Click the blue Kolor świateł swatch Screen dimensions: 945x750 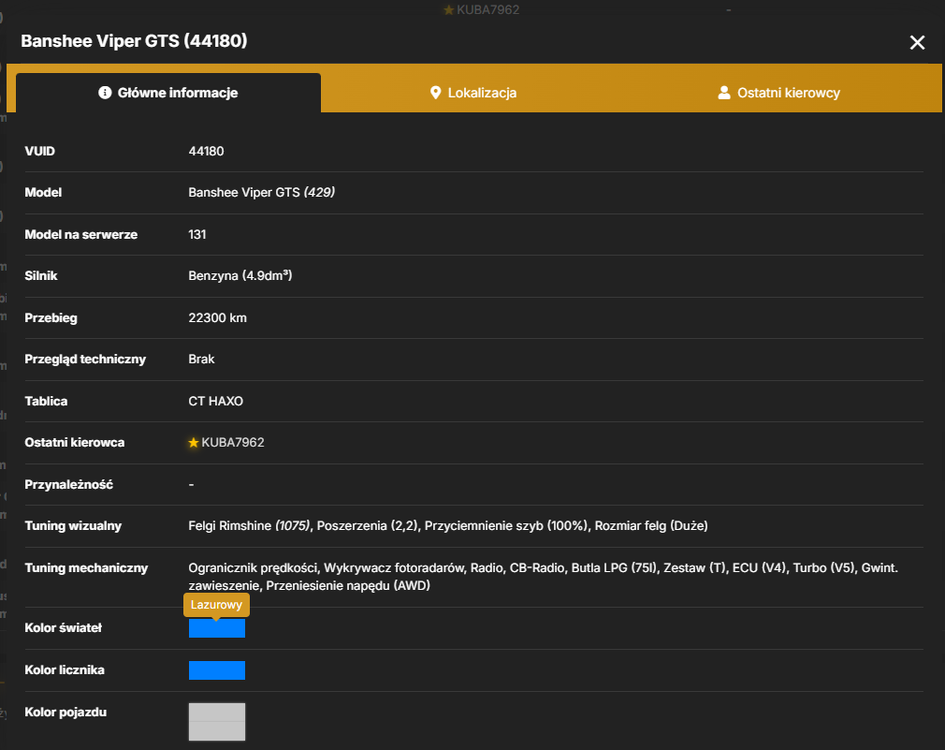(x=217, y=628)
